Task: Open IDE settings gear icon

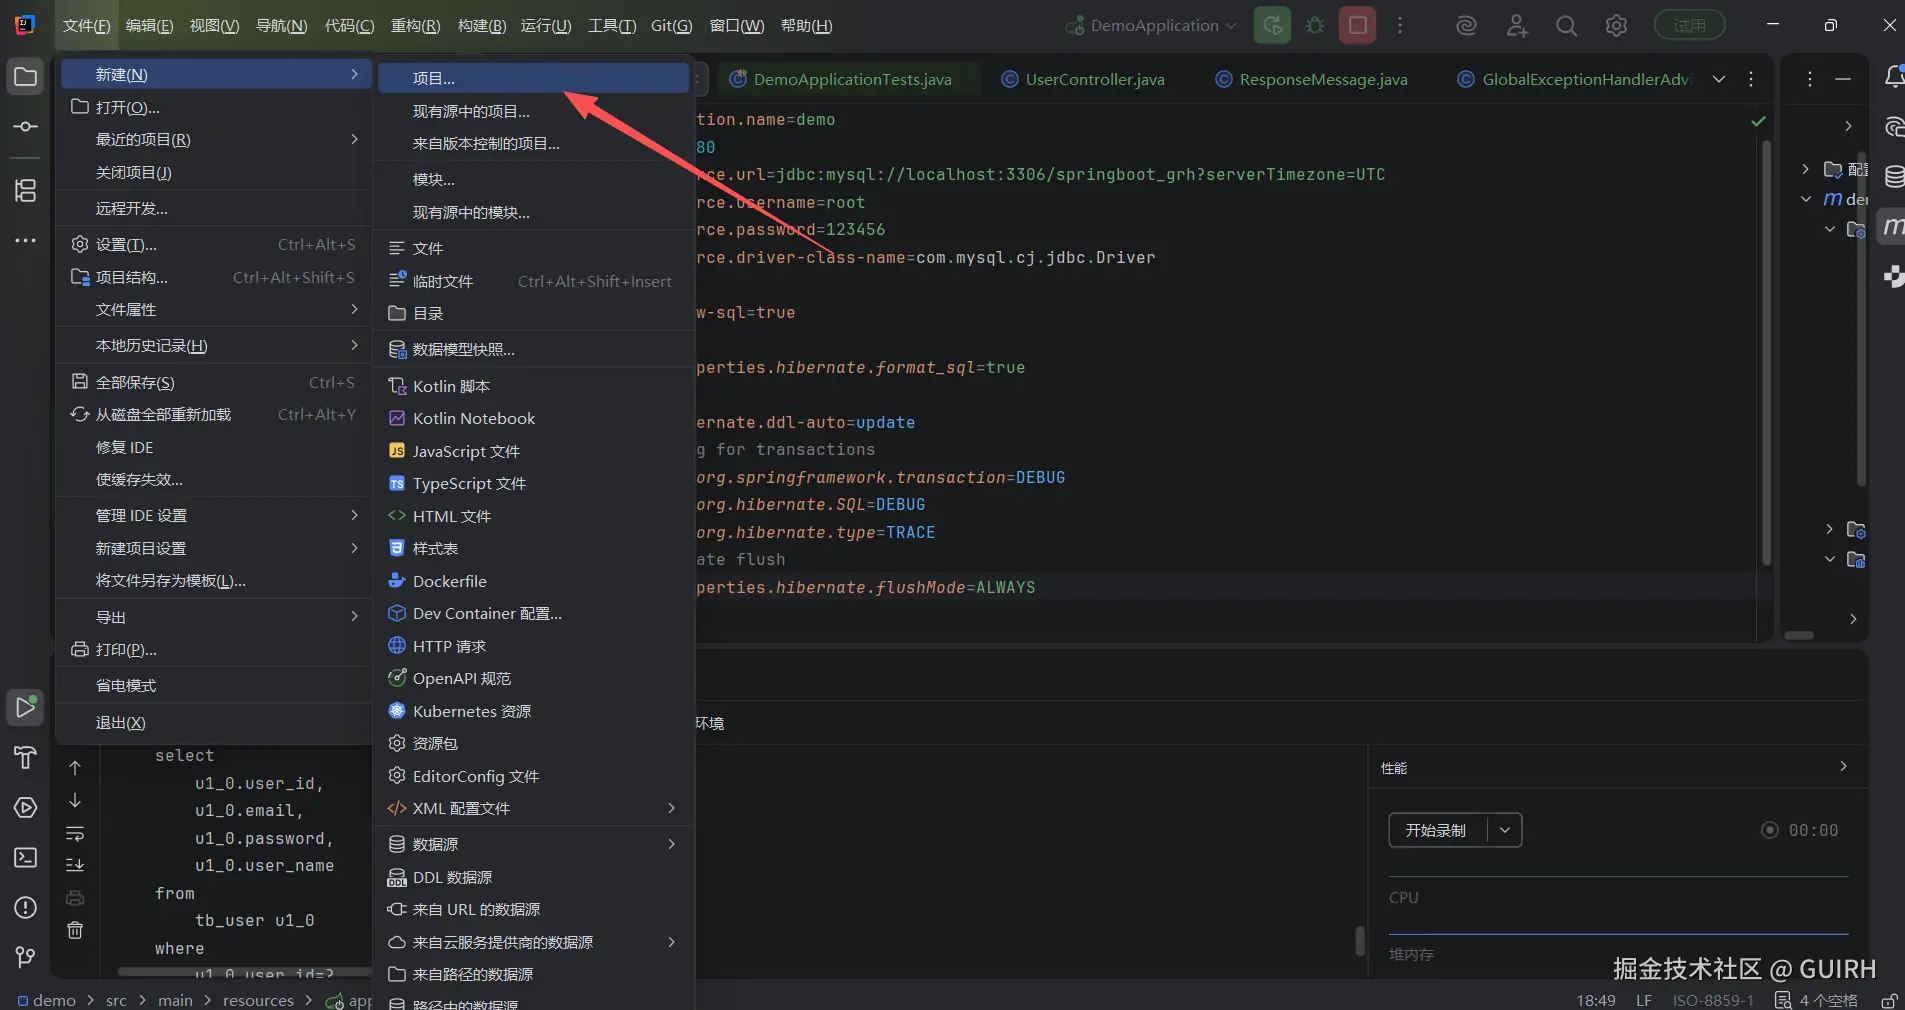Action: [1616, 26]
